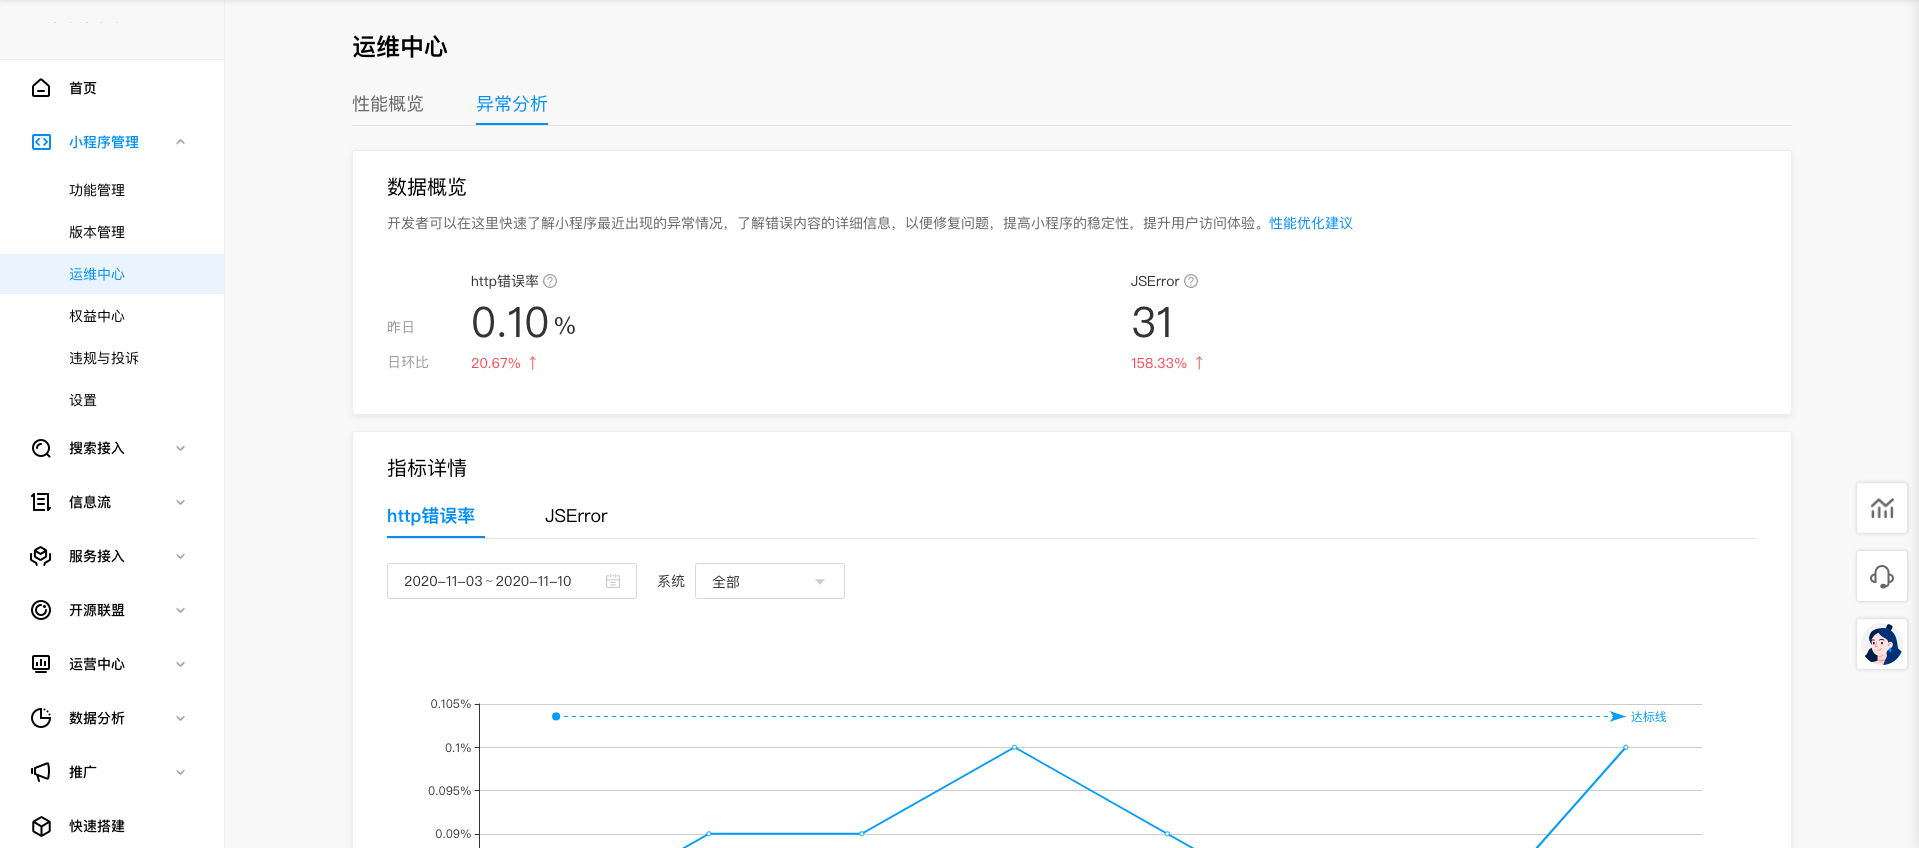
Task: Go to 版本管理 in the sidebar
Action: click(97, 232)
